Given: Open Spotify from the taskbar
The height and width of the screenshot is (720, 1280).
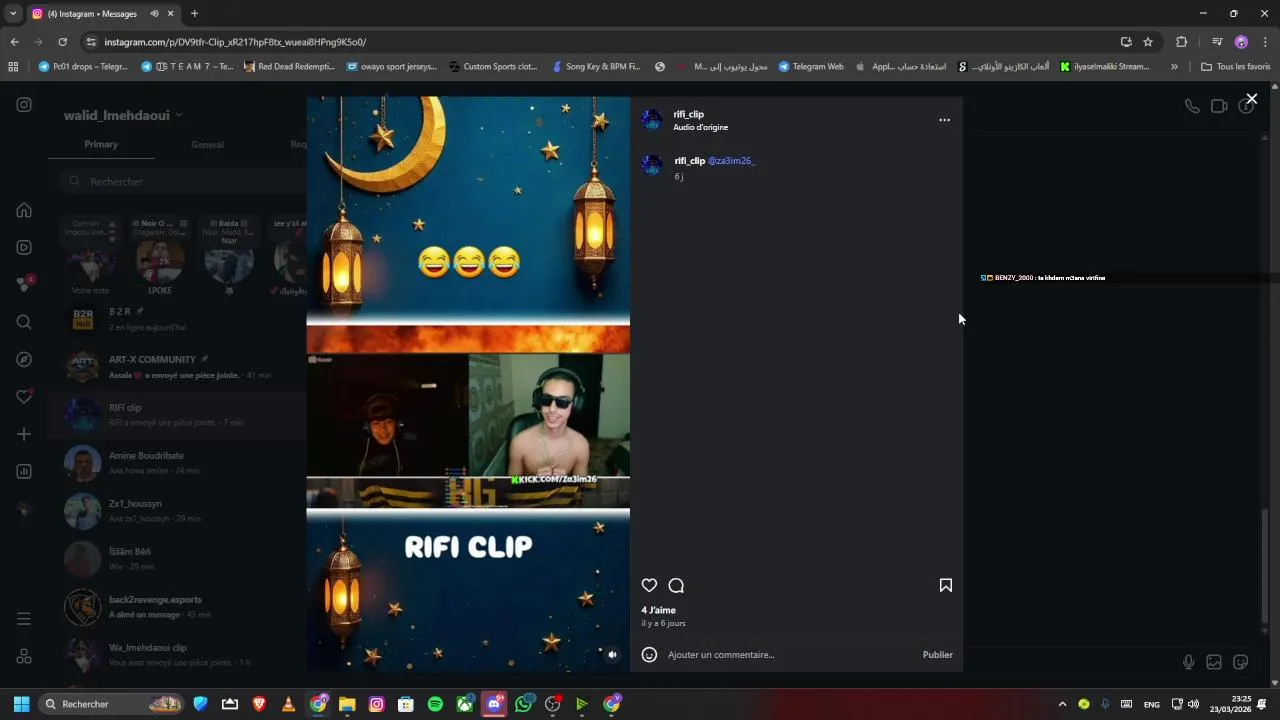Looking at the screenshot, I should pyautogui.click(x=435, y=704).
